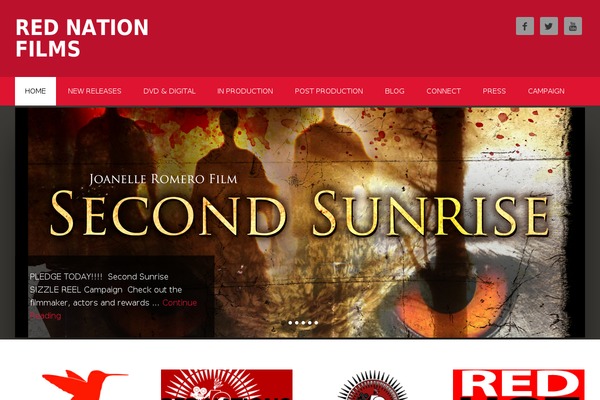Go to the Campaign menu item

pos(546,91)
